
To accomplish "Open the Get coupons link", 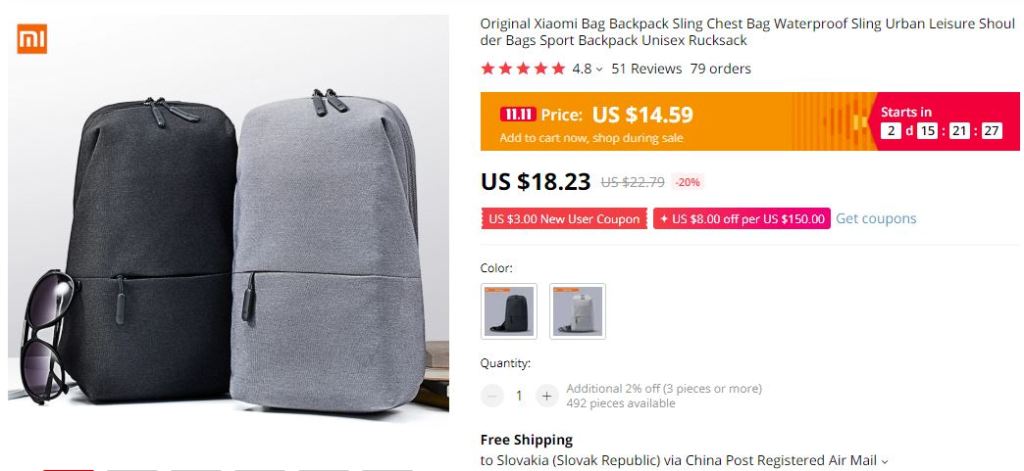I will point(876,219).
